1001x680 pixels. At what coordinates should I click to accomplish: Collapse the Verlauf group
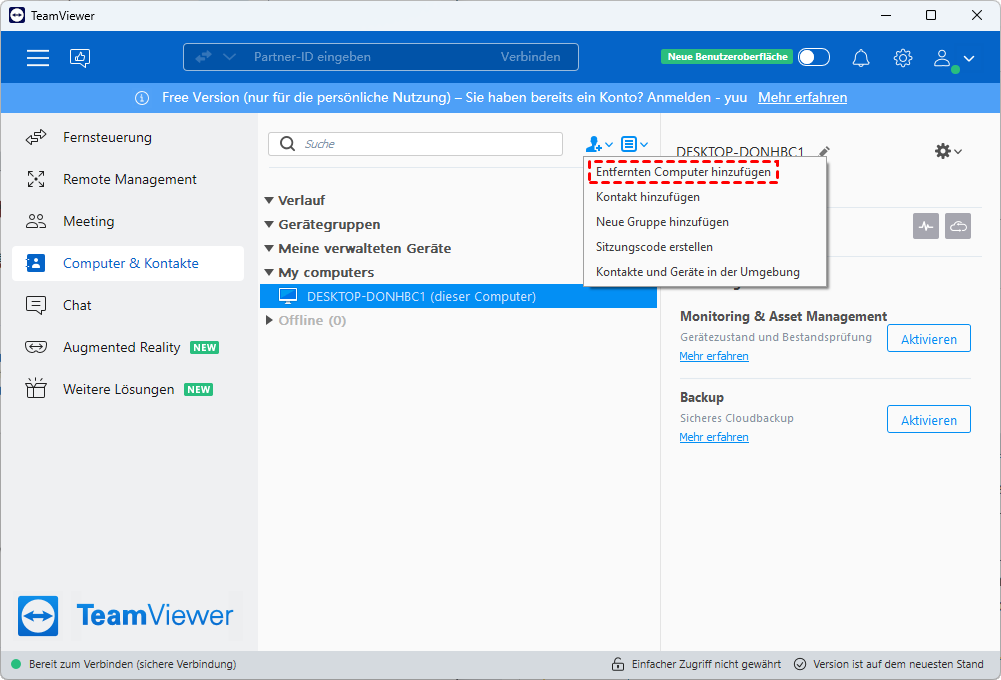(270, 200)
